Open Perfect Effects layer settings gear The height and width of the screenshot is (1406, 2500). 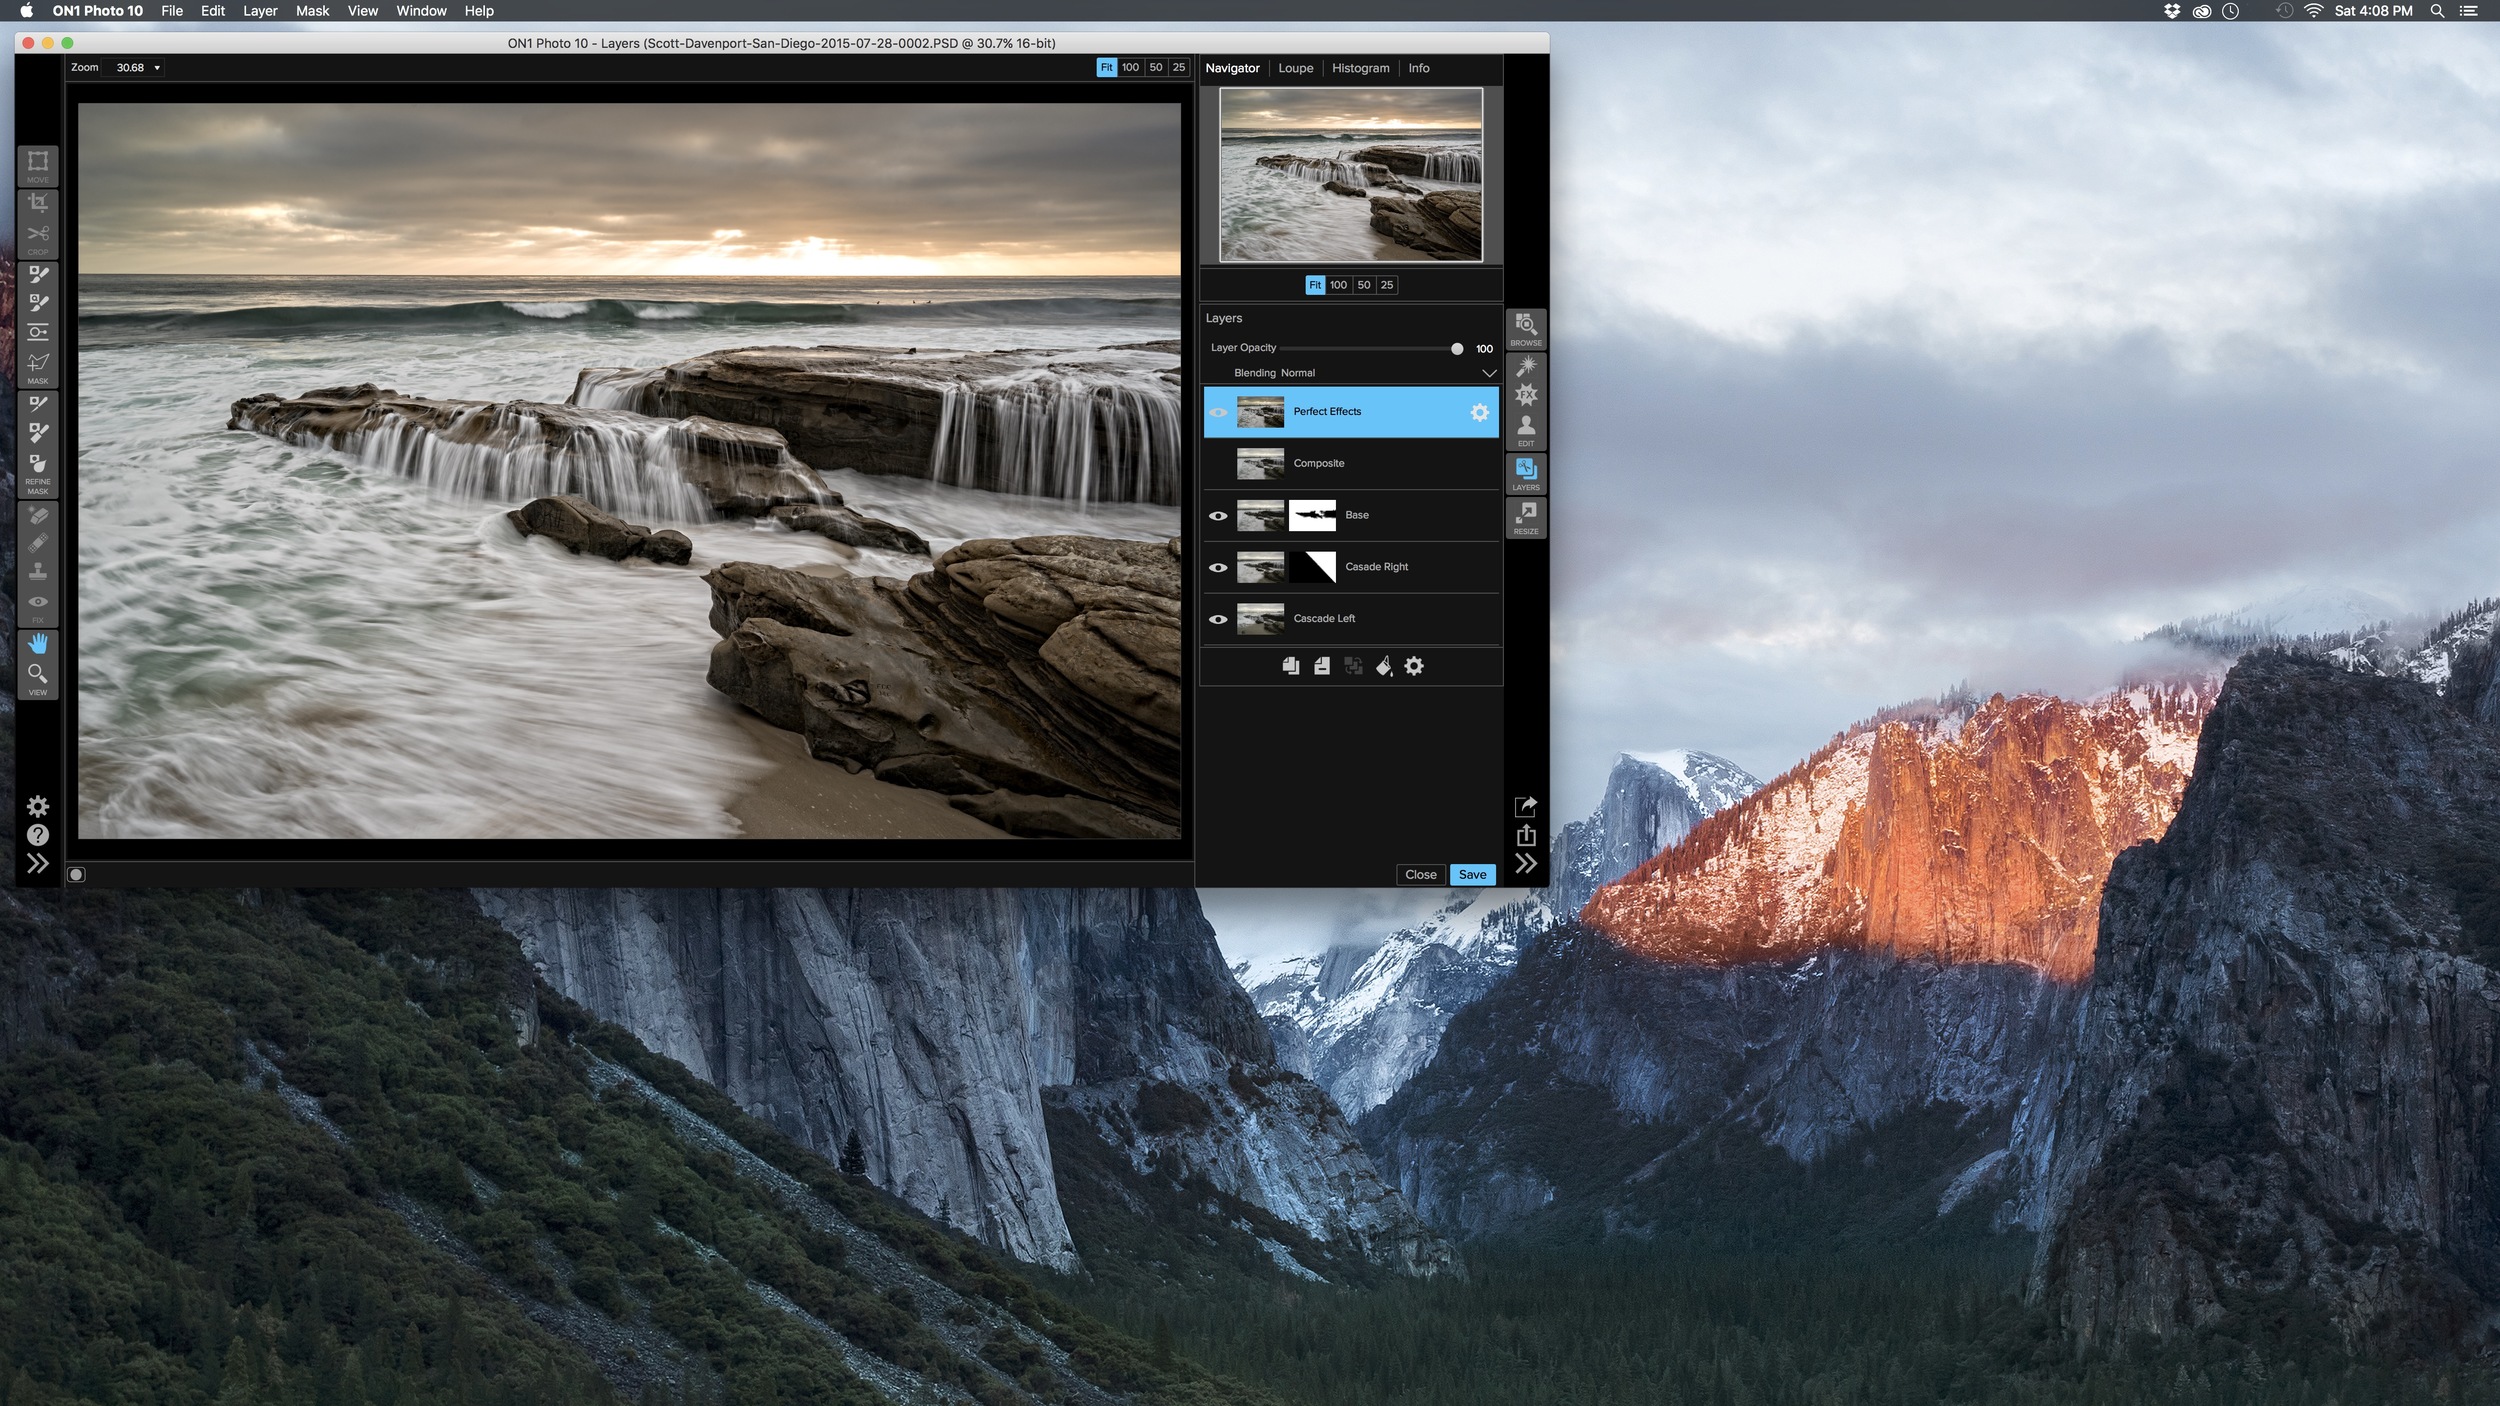(1479, 412)
